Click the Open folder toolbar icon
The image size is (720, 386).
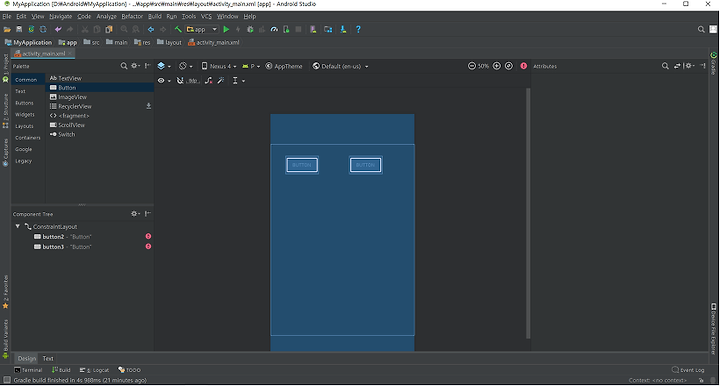tap(7, 29)
